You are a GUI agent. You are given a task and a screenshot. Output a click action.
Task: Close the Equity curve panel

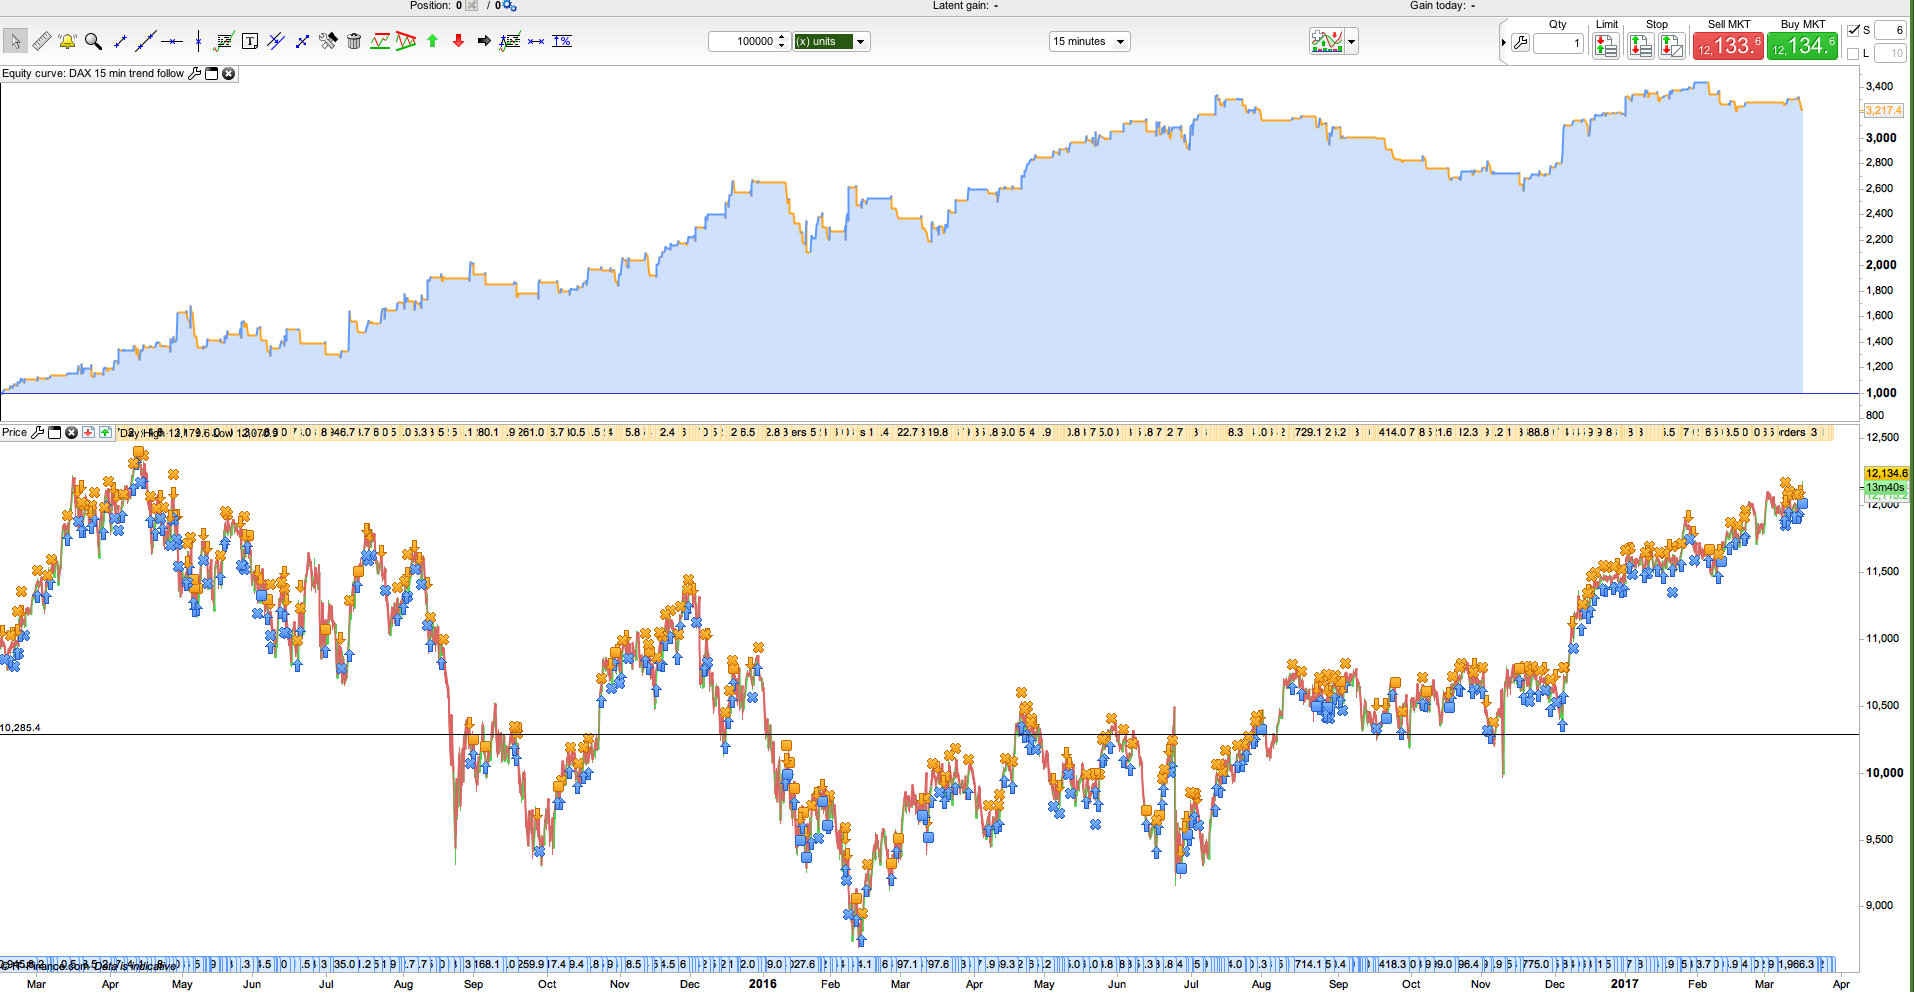(229, 73)
